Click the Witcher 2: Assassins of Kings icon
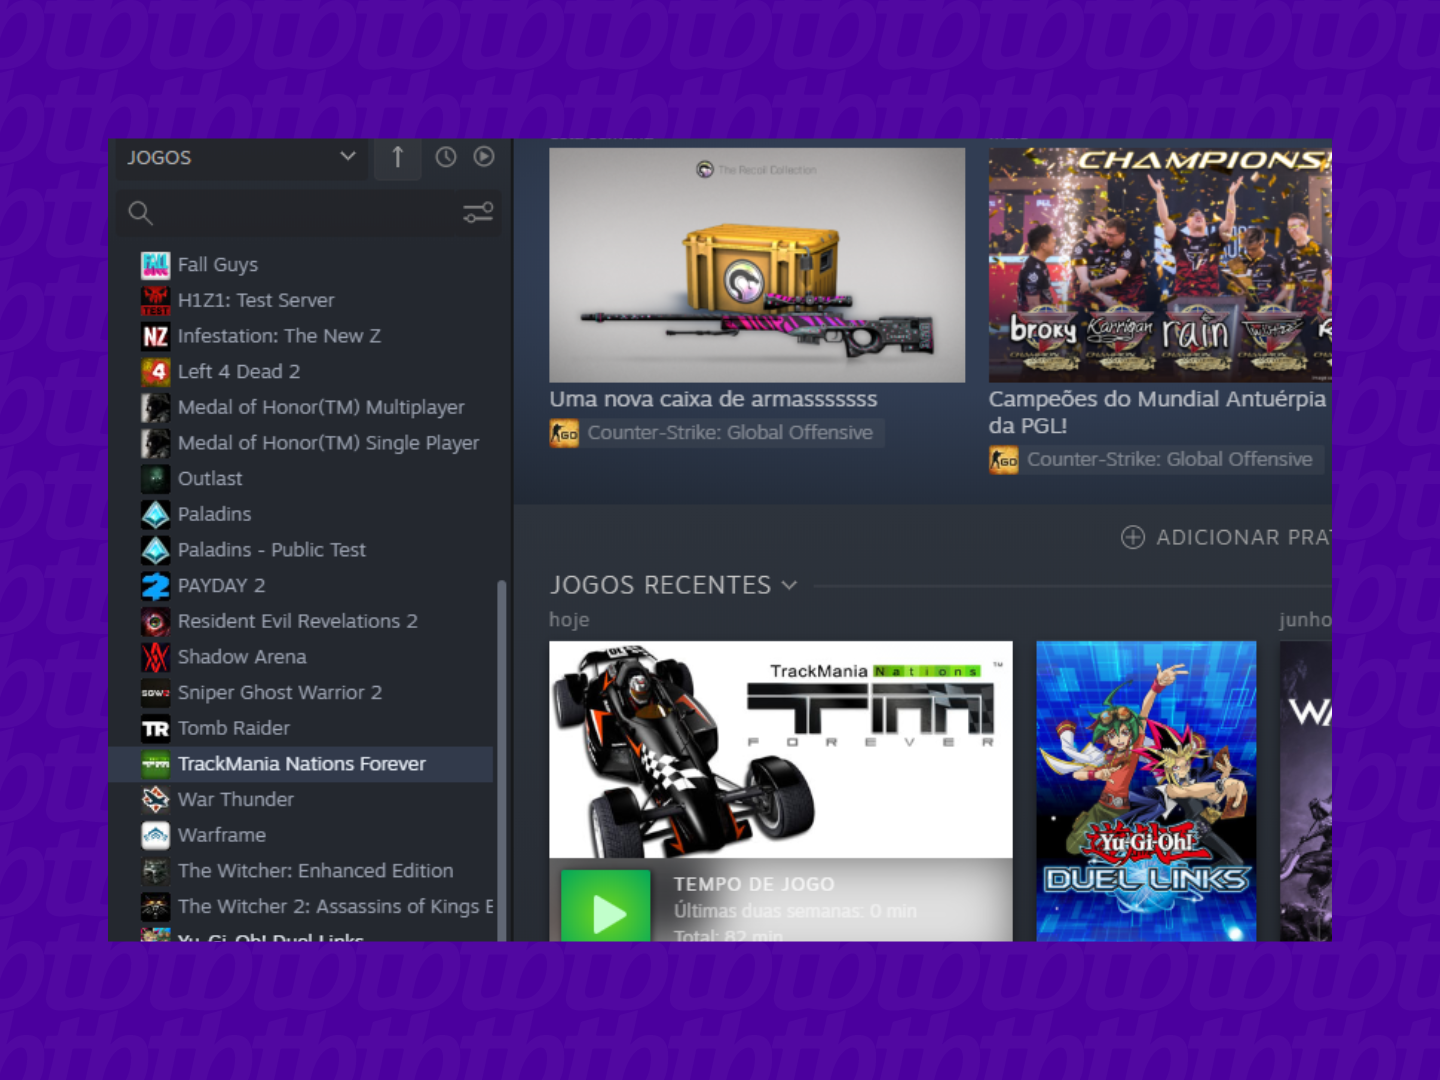The image size is (1440, 1080). coord(155,907)
